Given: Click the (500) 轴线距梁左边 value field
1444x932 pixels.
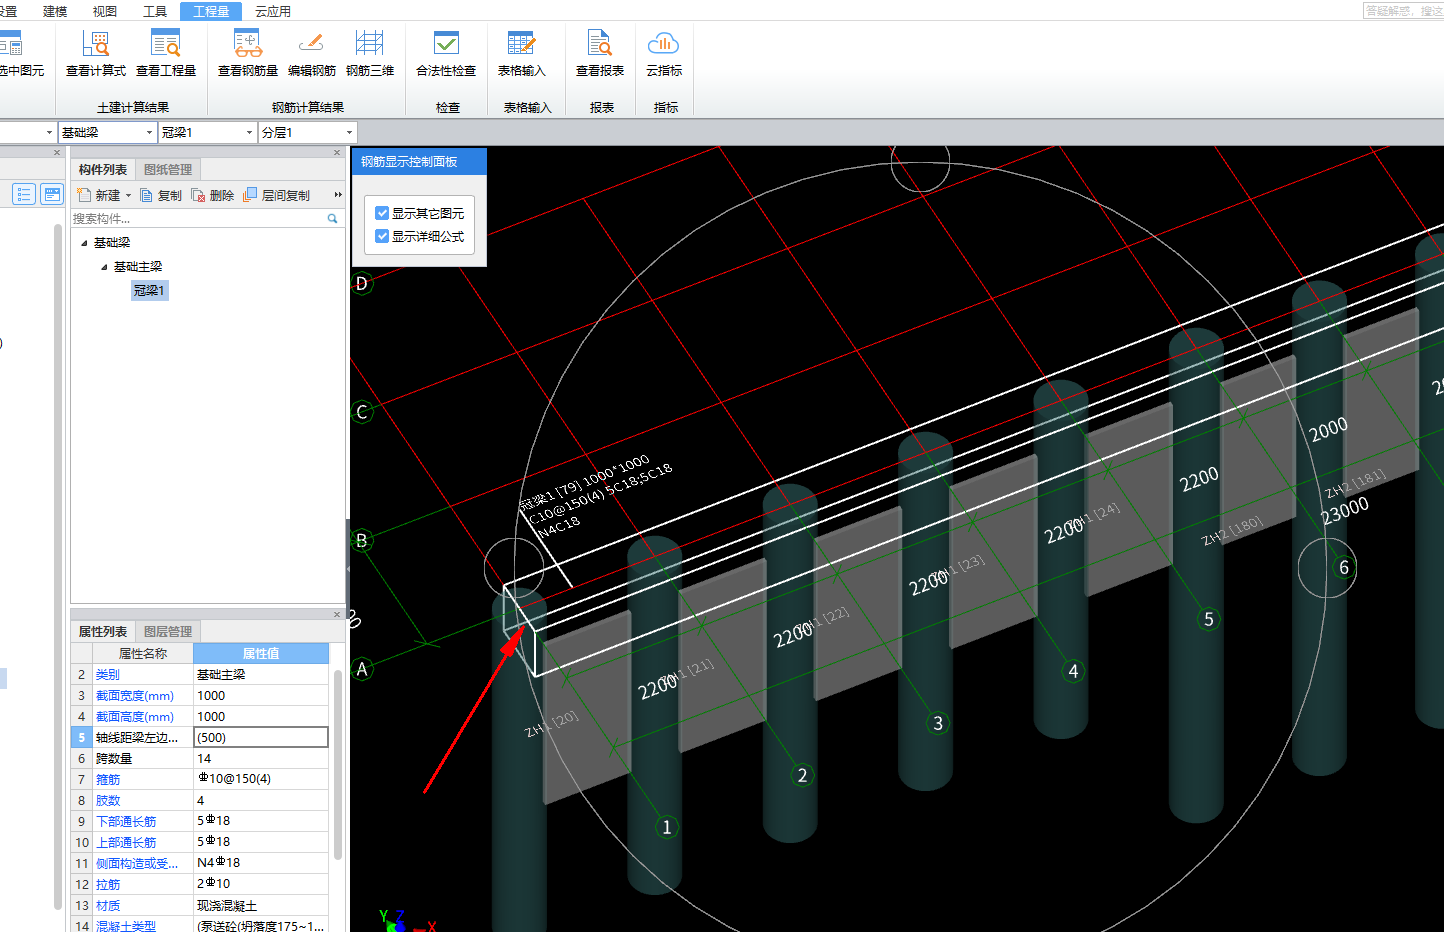Looking at the screenshot, I should [261, 737].
